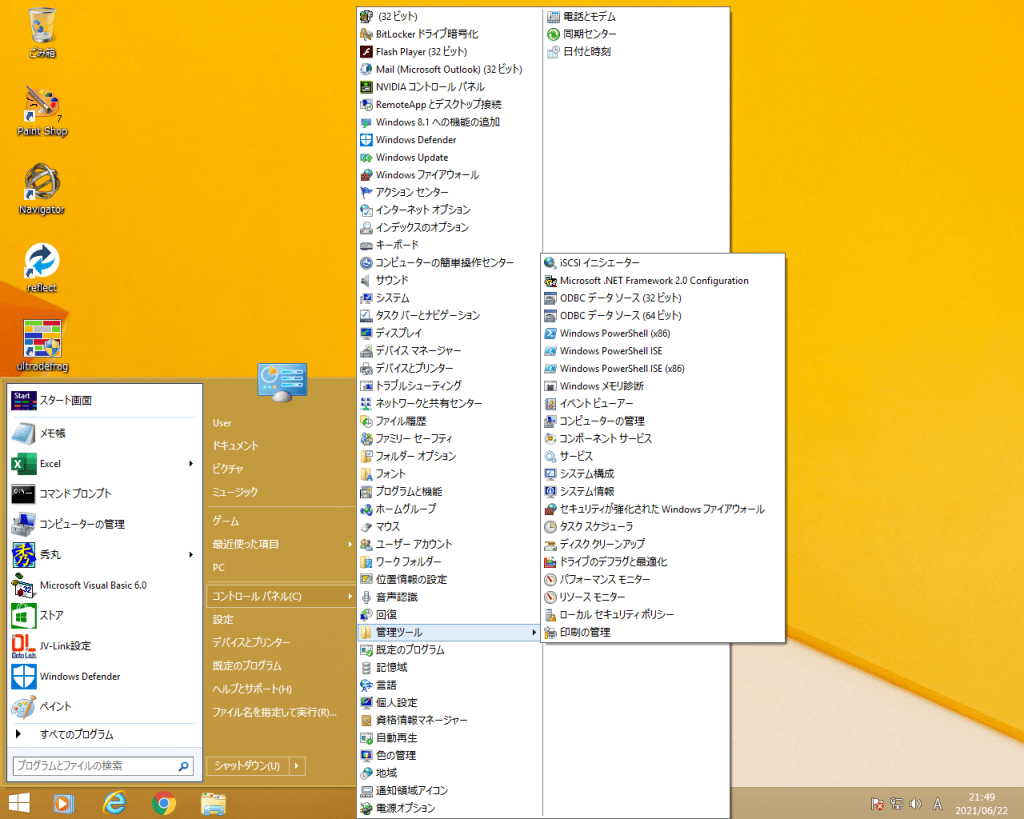Open 電源オプション entry
1024x819 pixels.
pos(449,808)
